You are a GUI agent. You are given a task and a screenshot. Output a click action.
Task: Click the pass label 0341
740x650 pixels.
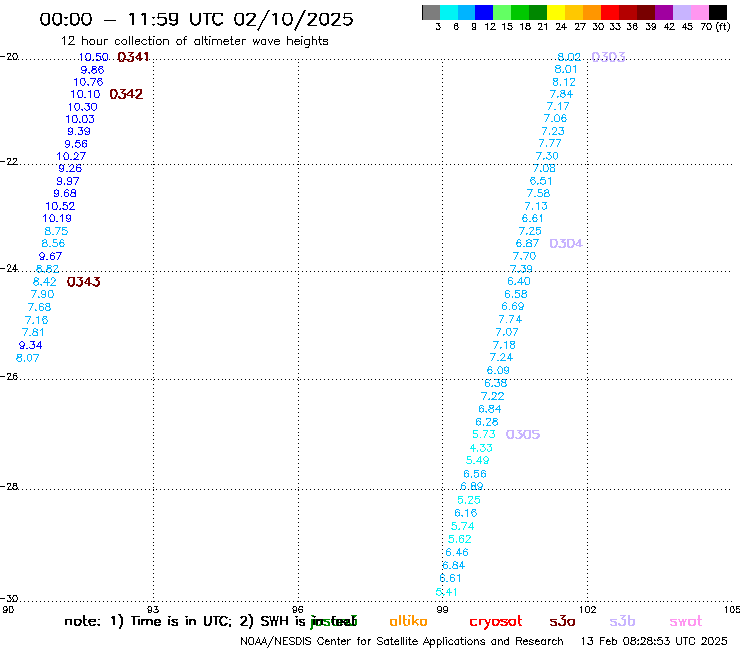[133, 57]
